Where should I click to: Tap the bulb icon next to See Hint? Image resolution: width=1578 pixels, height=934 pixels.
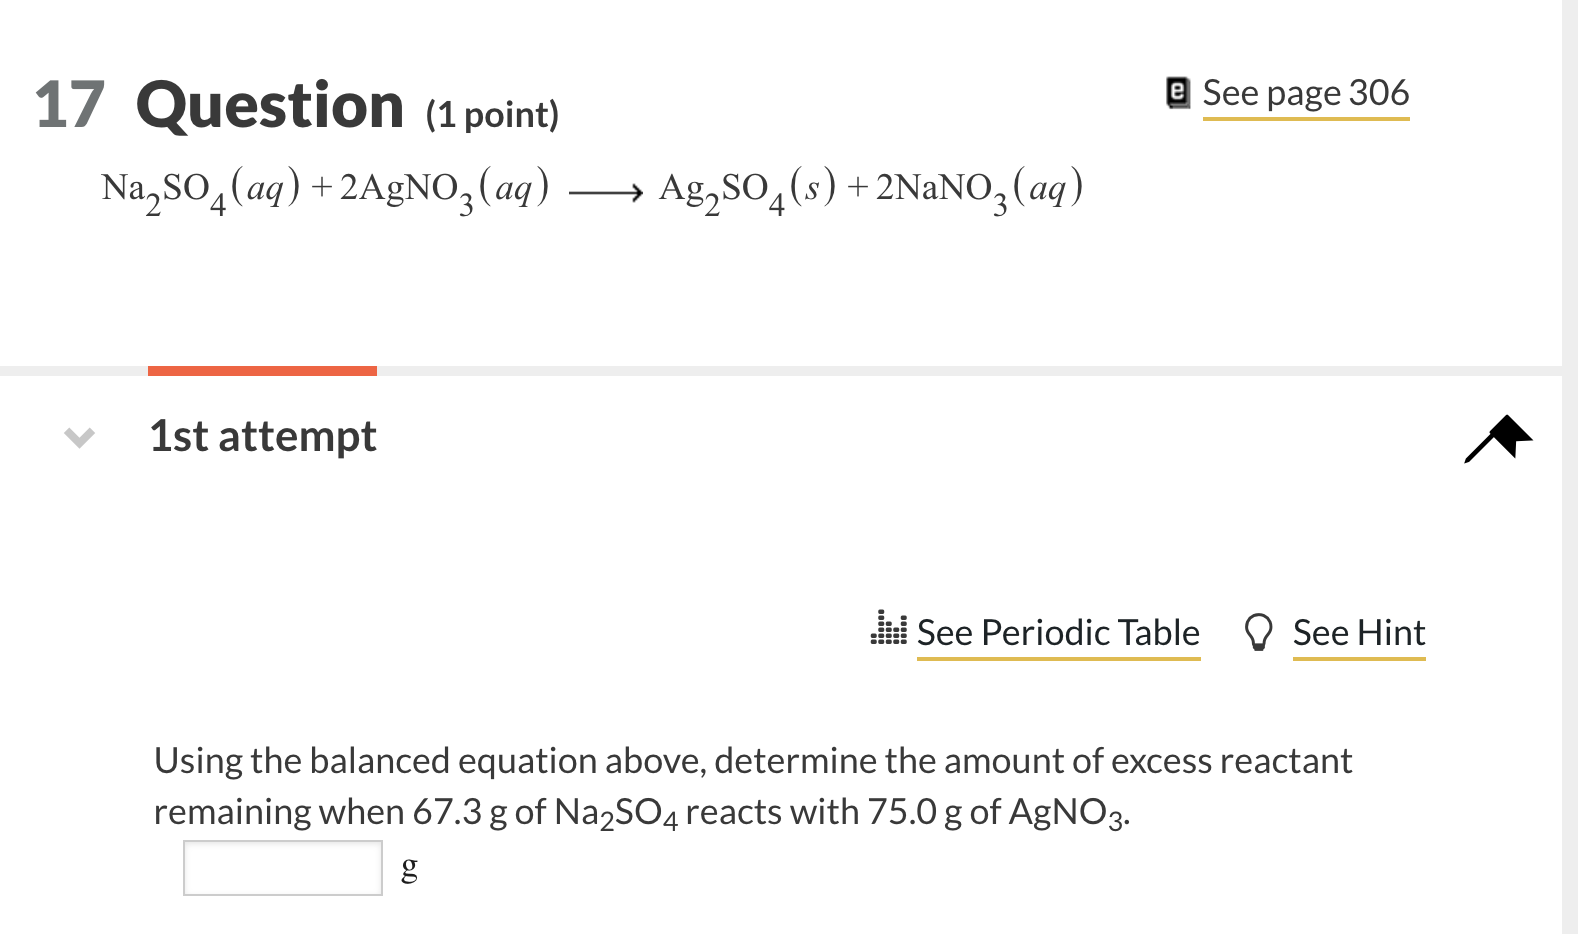pos(1257,631)
